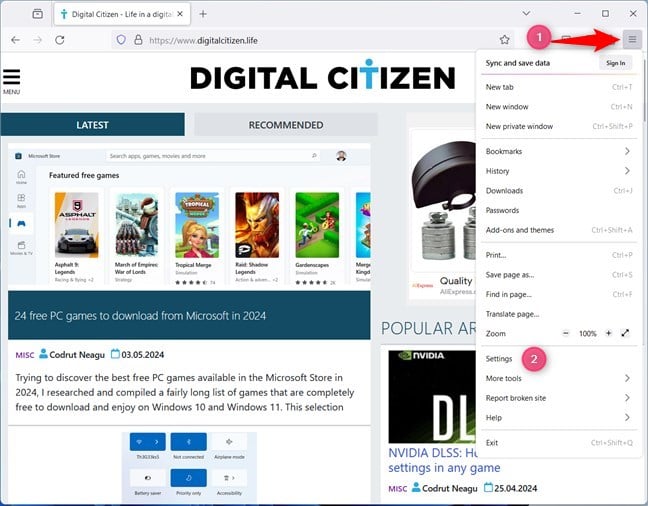The image size is (648, 506).
Task: Select New tab menu entry
Action: point(559,87)
